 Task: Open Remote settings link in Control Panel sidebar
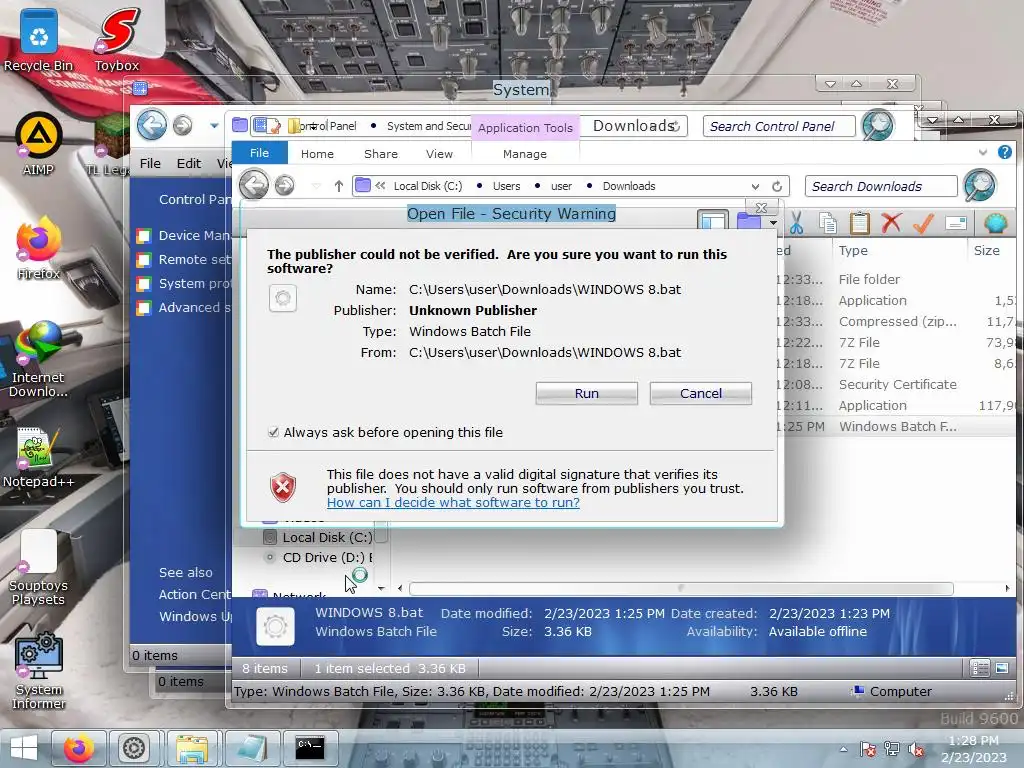coord(195,259)
